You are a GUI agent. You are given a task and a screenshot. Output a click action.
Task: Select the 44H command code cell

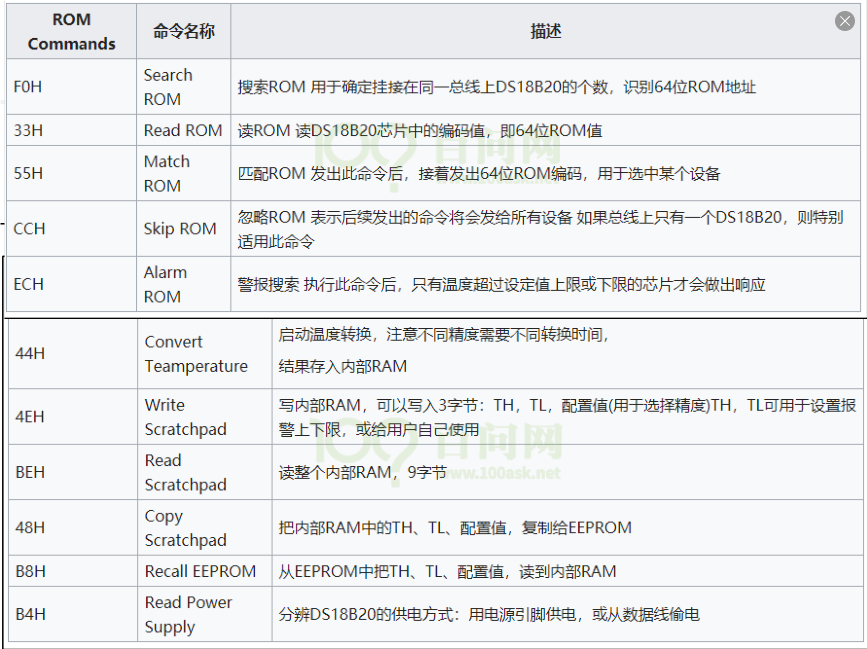pyautogui.click(x=31, y=353)
